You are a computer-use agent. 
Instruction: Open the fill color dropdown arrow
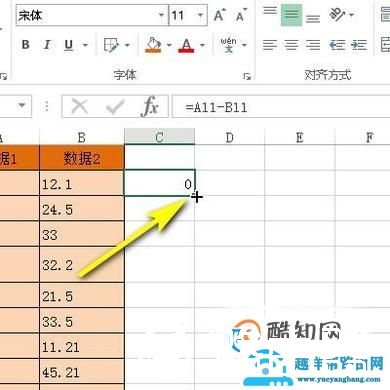pos(169,45)
